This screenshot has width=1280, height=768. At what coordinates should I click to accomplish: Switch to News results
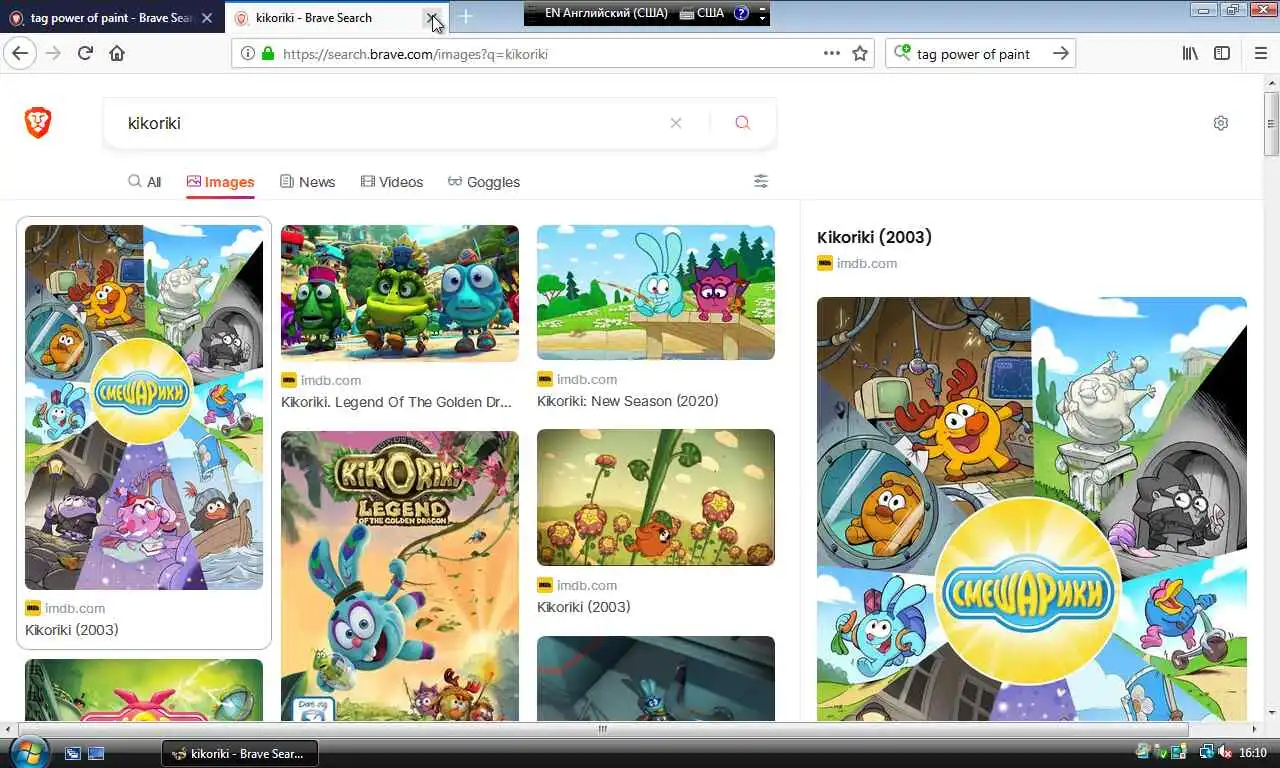point(307,182)
